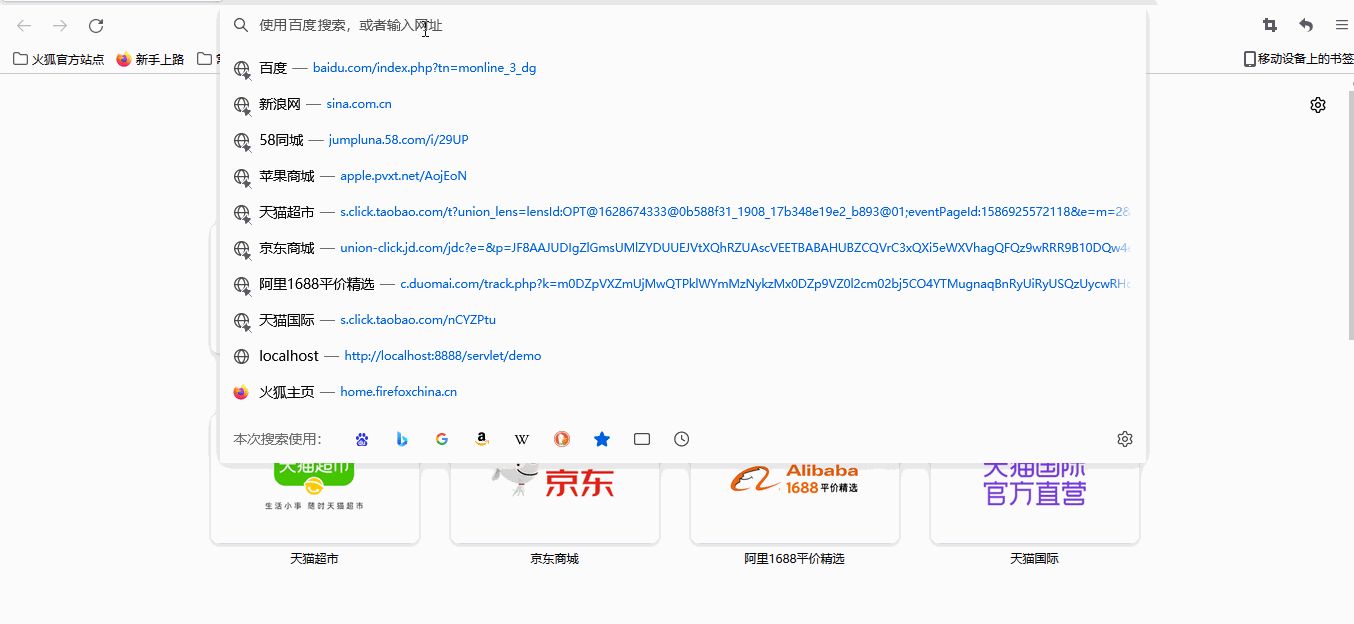1354x624 pixels.
Task: Select the 新浪网 sina.com.cn suggestion
Action: pos(683,104)
